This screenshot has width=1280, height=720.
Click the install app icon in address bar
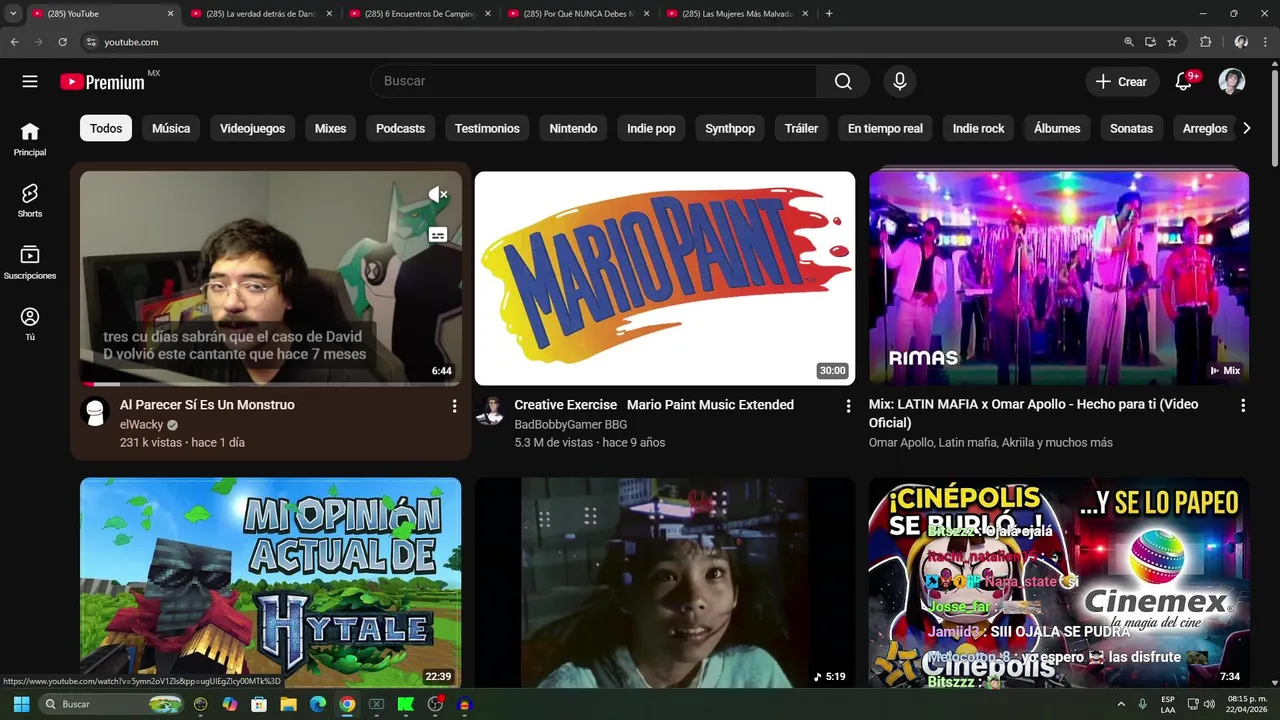tap(1150, 42)
